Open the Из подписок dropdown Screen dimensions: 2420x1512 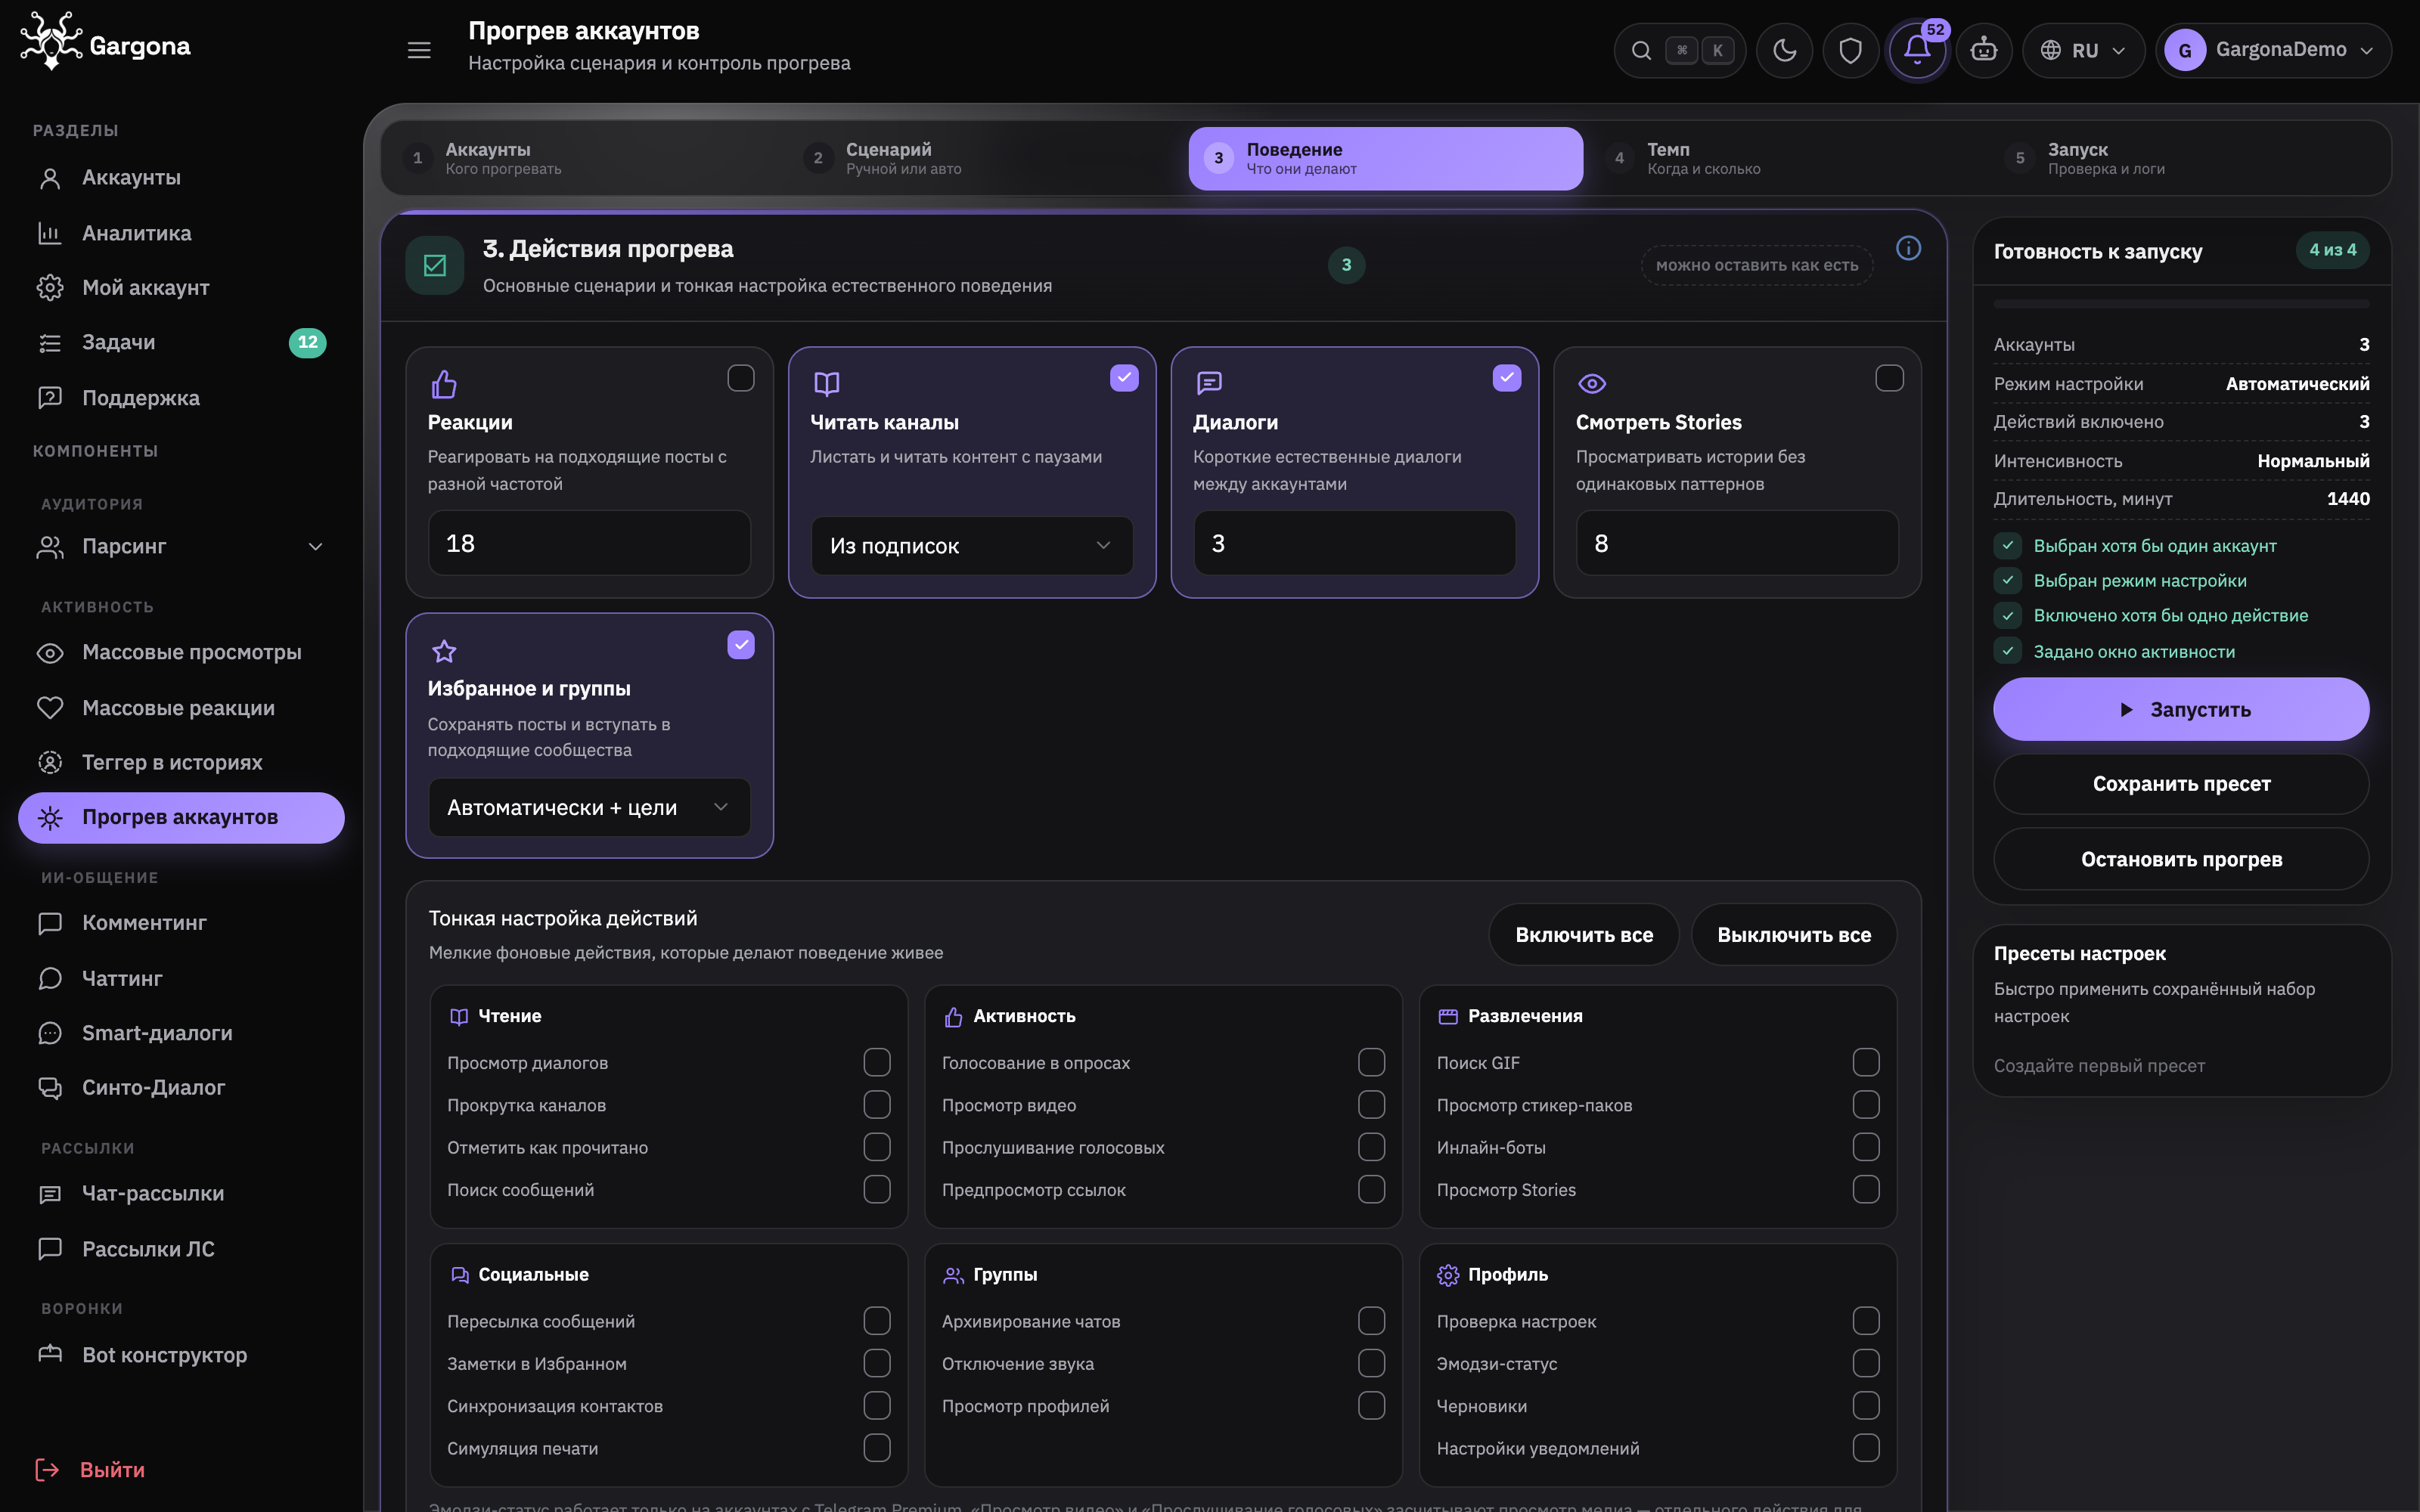tap(972, 546)
